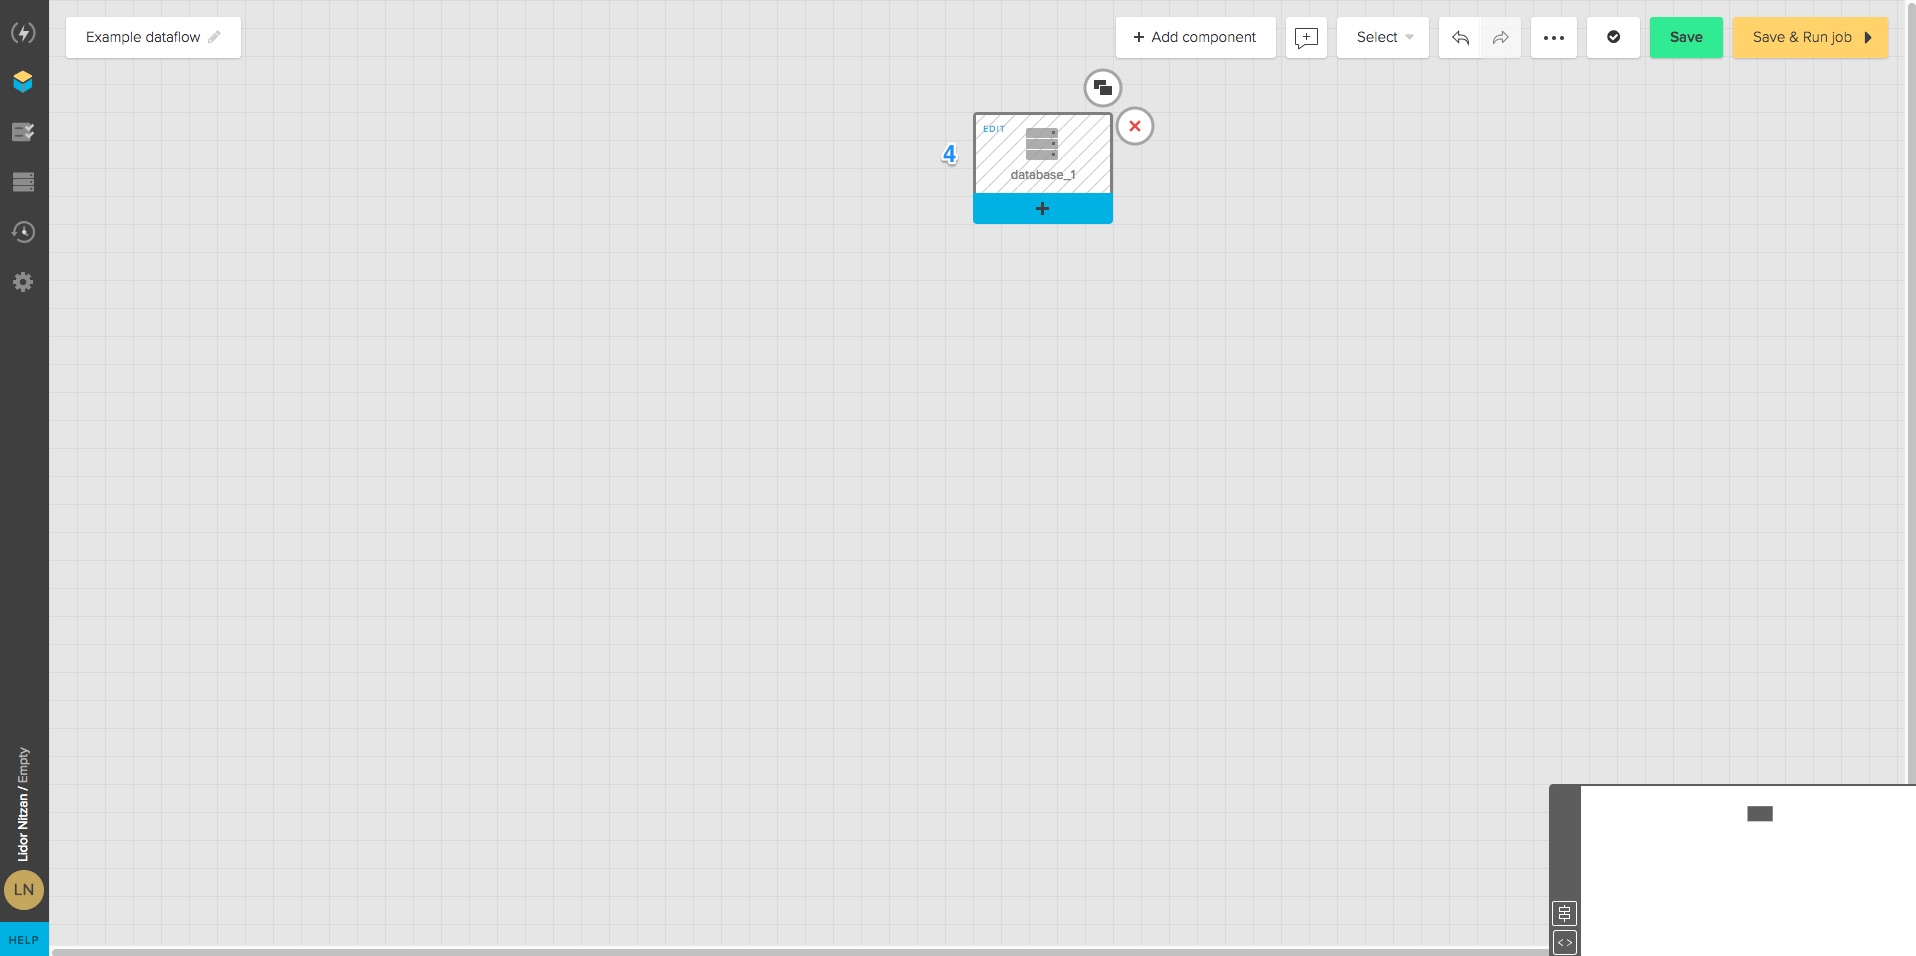Open the tasks checklist icon in sidebar

tap(23, 132)
